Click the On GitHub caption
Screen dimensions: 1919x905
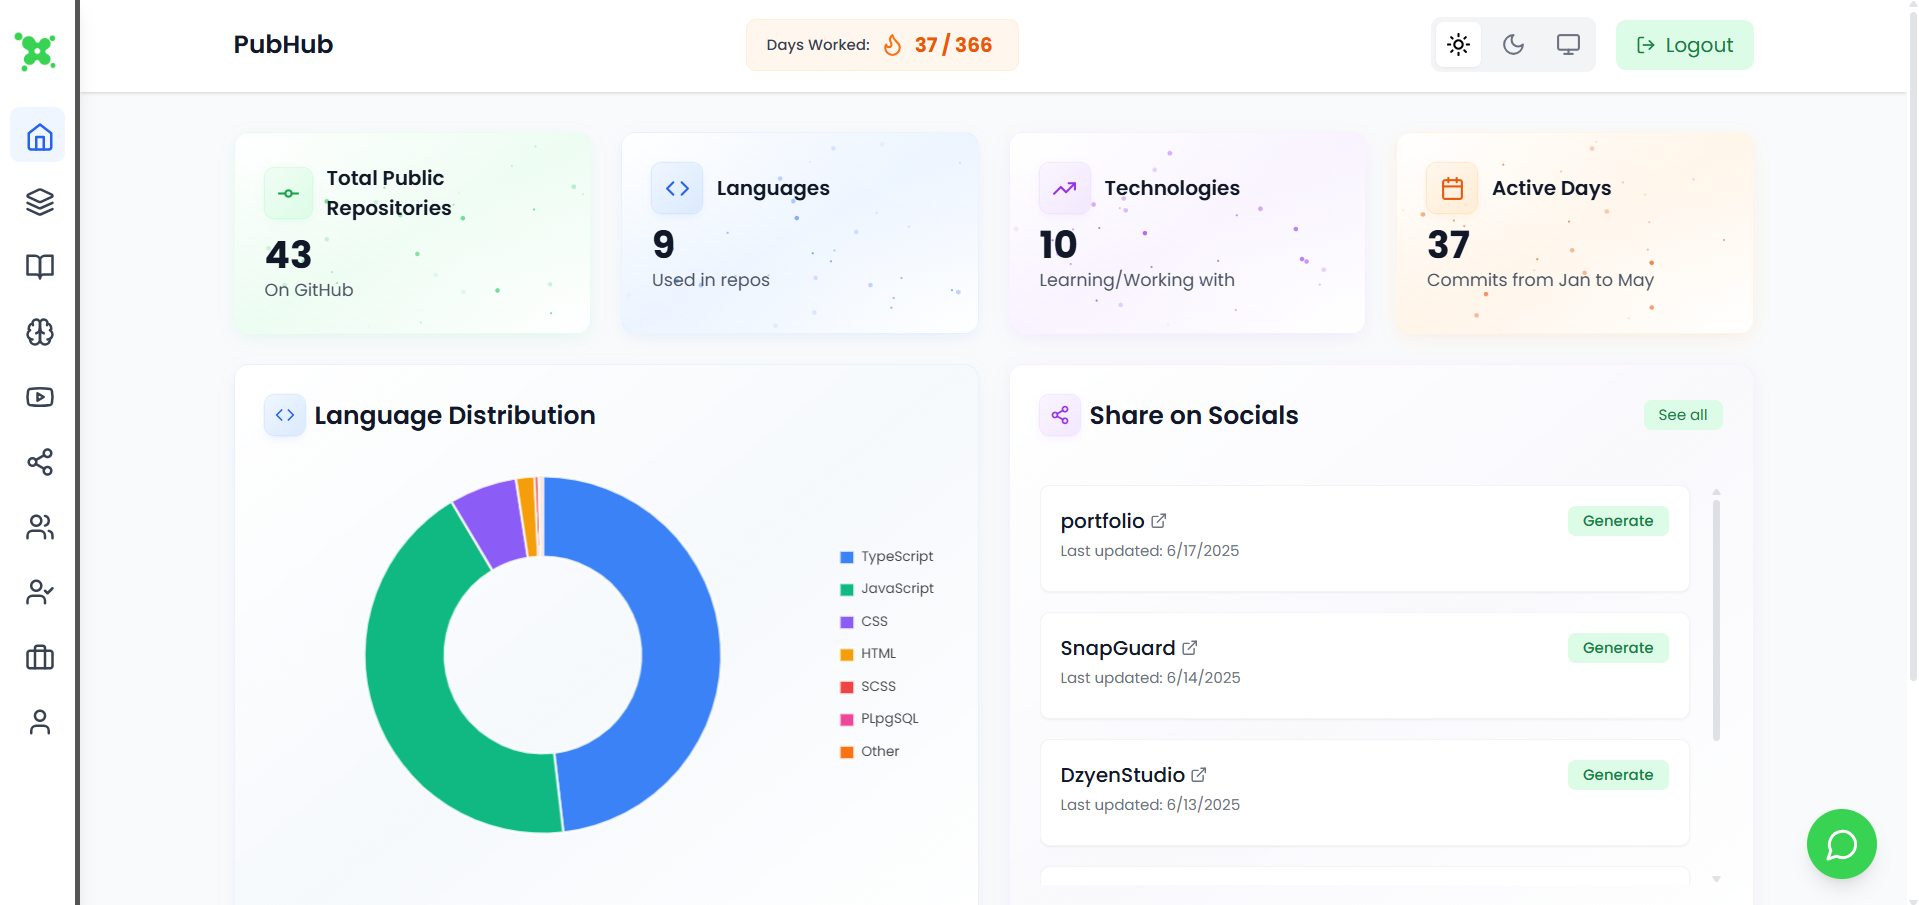click(x=309, y=290)
